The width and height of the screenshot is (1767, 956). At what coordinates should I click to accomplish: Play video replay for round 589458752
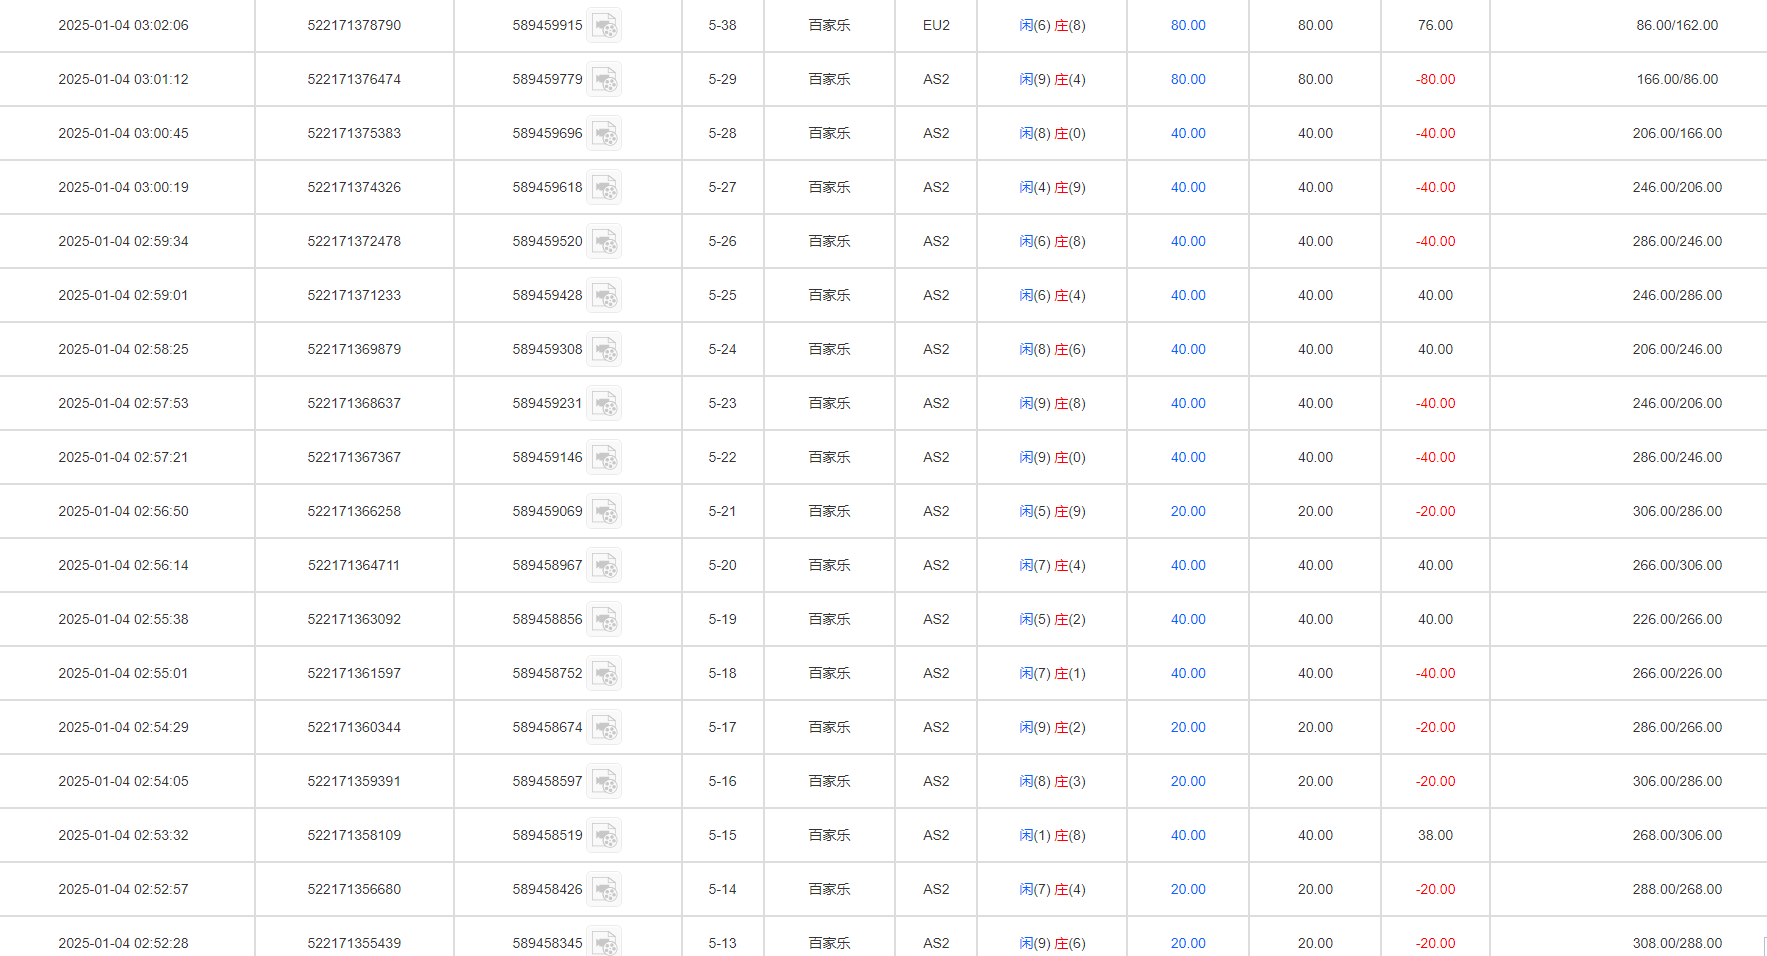[x=604, y=674]
